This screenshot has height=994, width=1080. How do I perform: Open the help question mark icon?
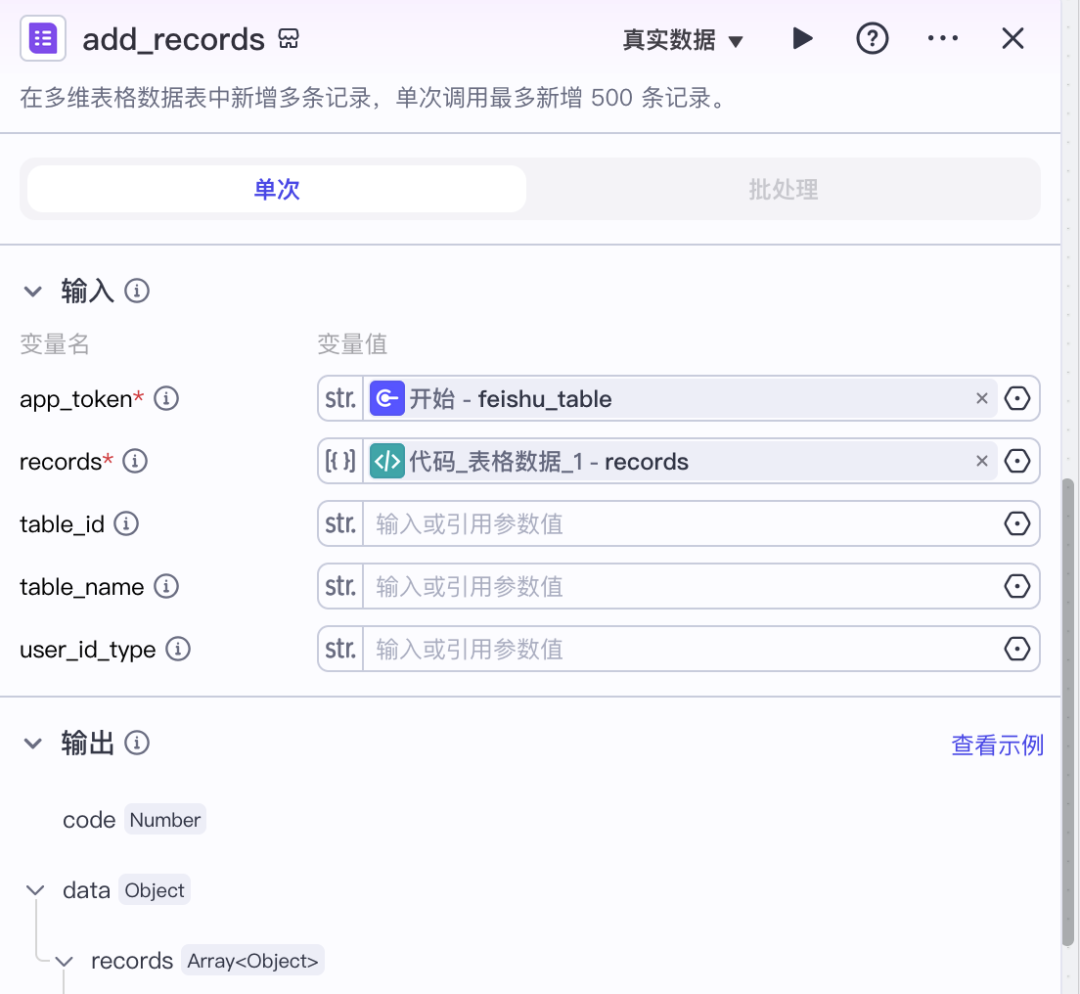click(x=872, y=39)
